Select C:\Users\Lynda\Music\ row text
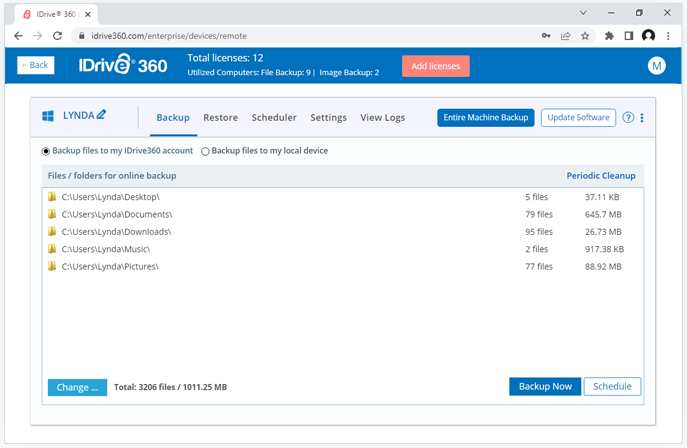This screenshot has width=687, height=448. 106,249
